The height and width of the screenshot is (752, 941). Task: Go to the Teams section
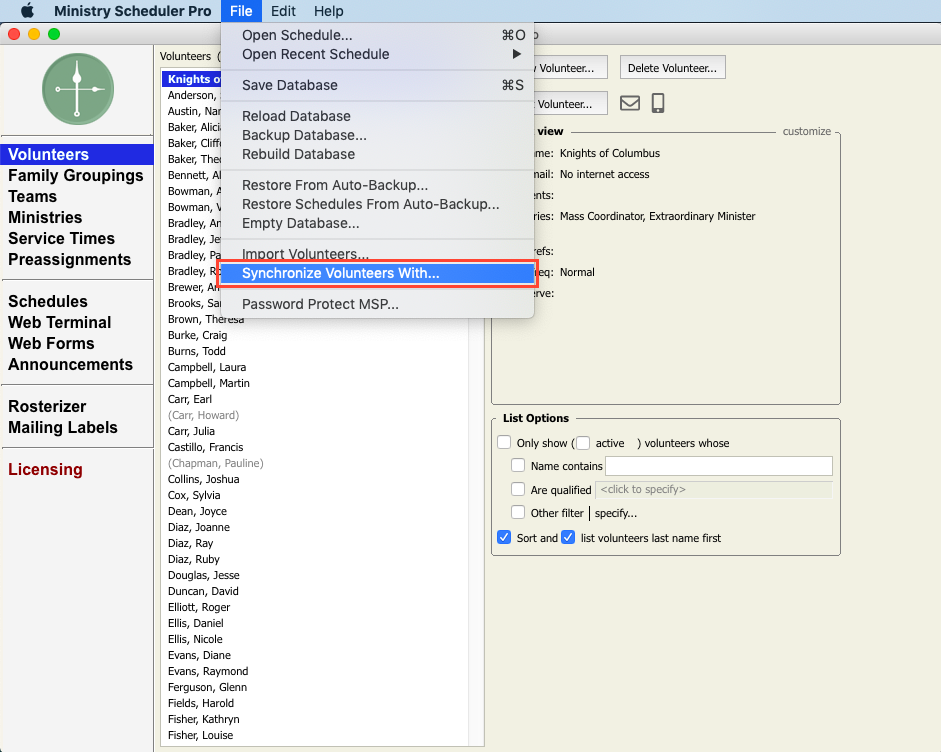(x=32, y=196)
